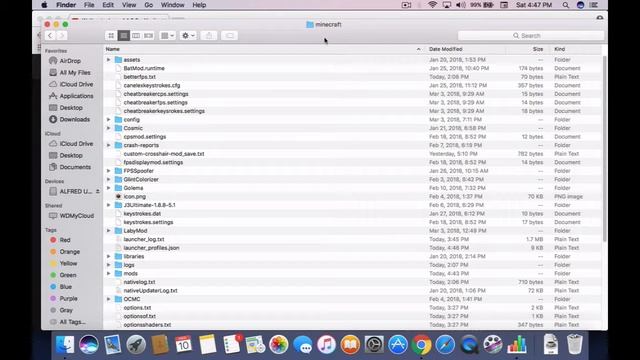Switch to column view in the toolbar
The image size is (640, 360).
point(136,36)
